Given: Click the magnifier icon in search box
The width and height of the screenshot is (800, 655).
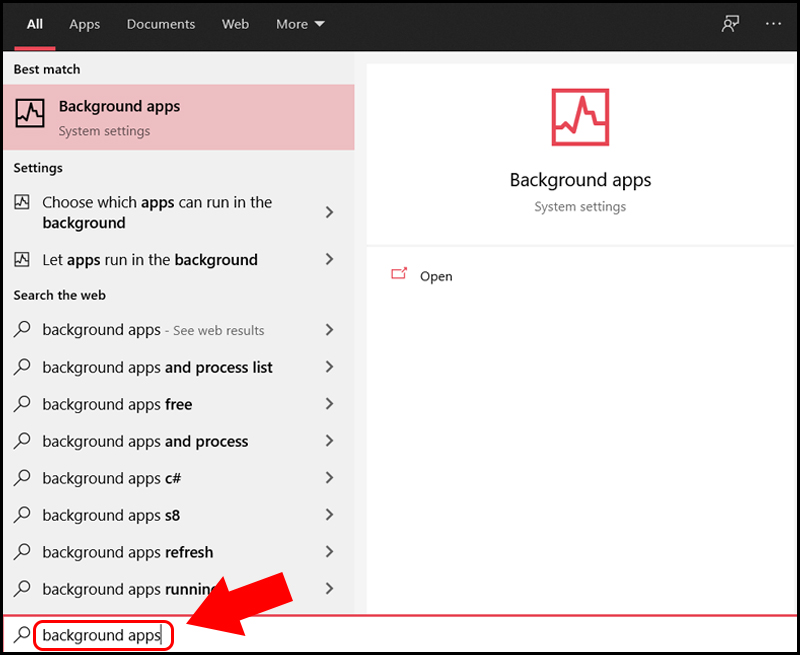Looking at the screenshot, I should (21, 635).
